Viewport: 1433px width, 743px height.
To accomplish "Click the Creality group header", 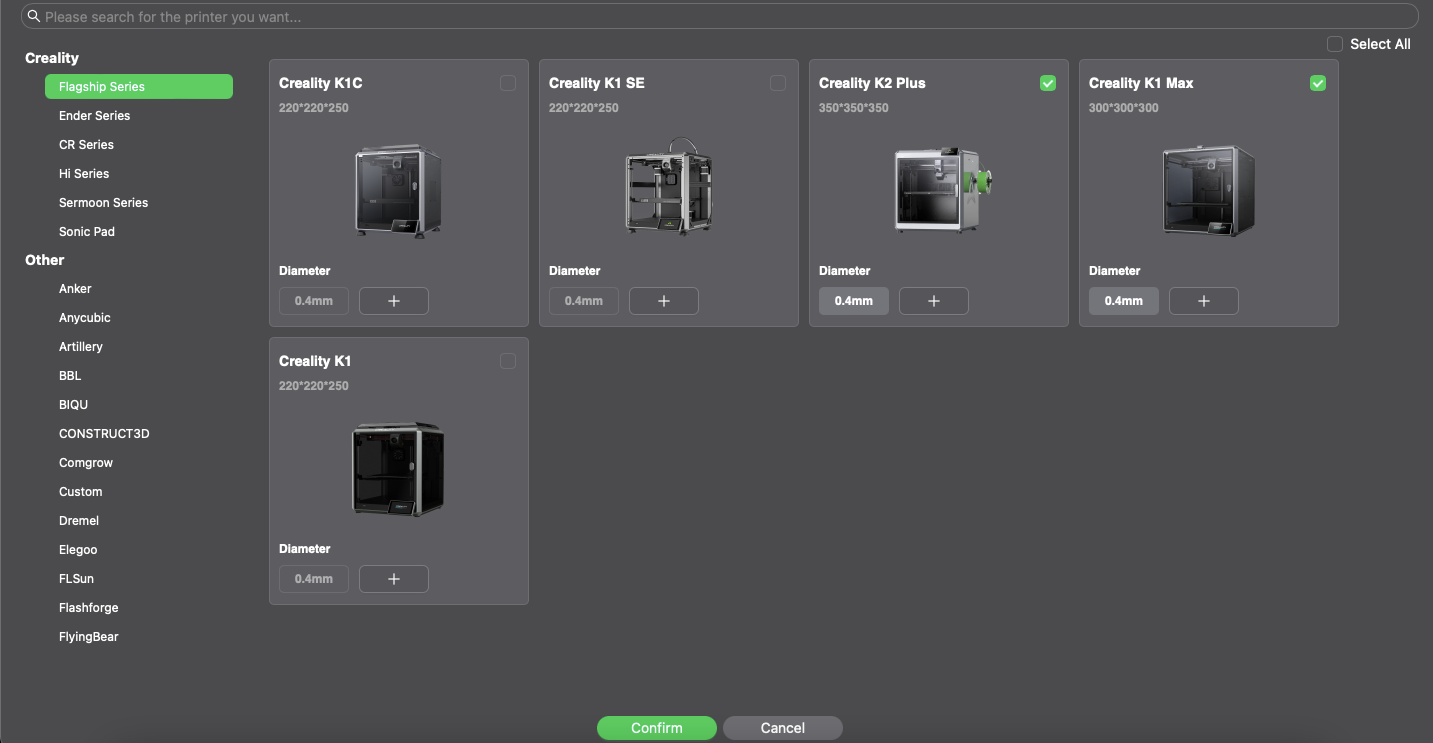I will point(52,58).
